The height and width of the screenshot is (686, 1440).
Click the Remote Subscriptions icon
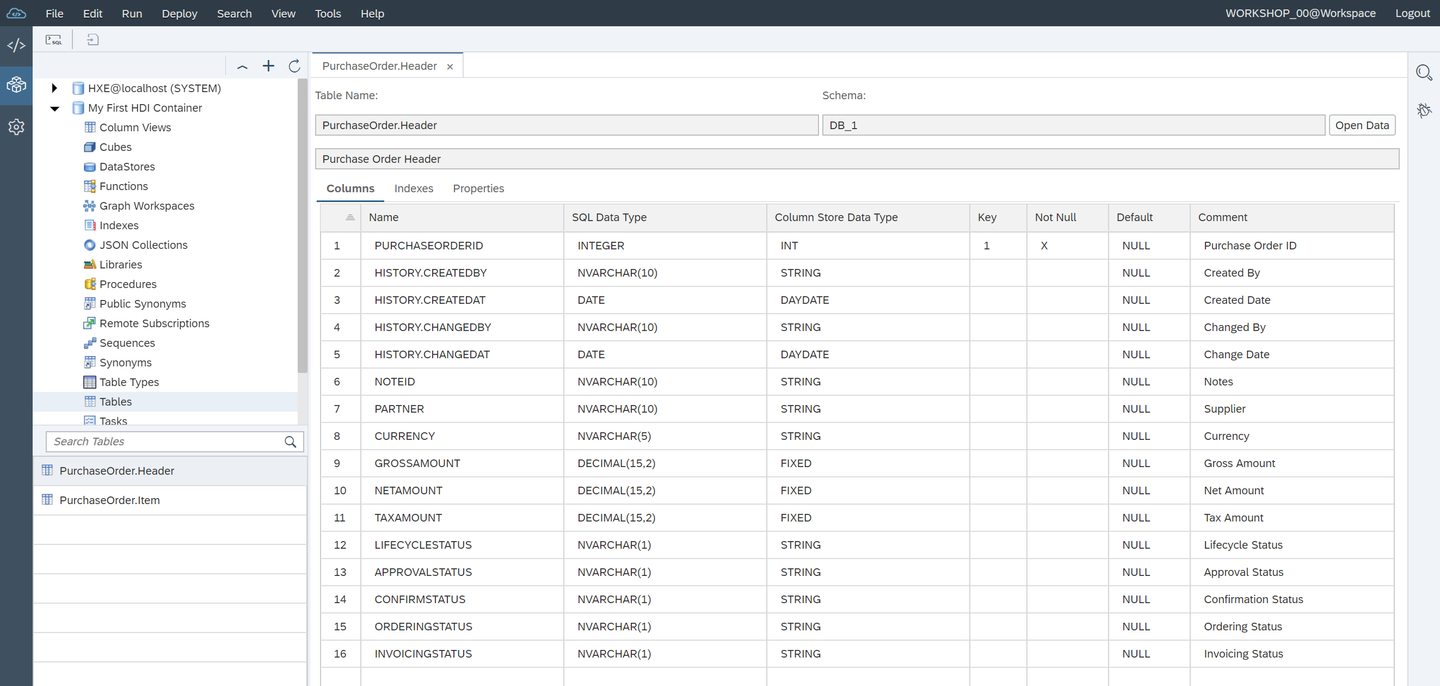point(90,323)
